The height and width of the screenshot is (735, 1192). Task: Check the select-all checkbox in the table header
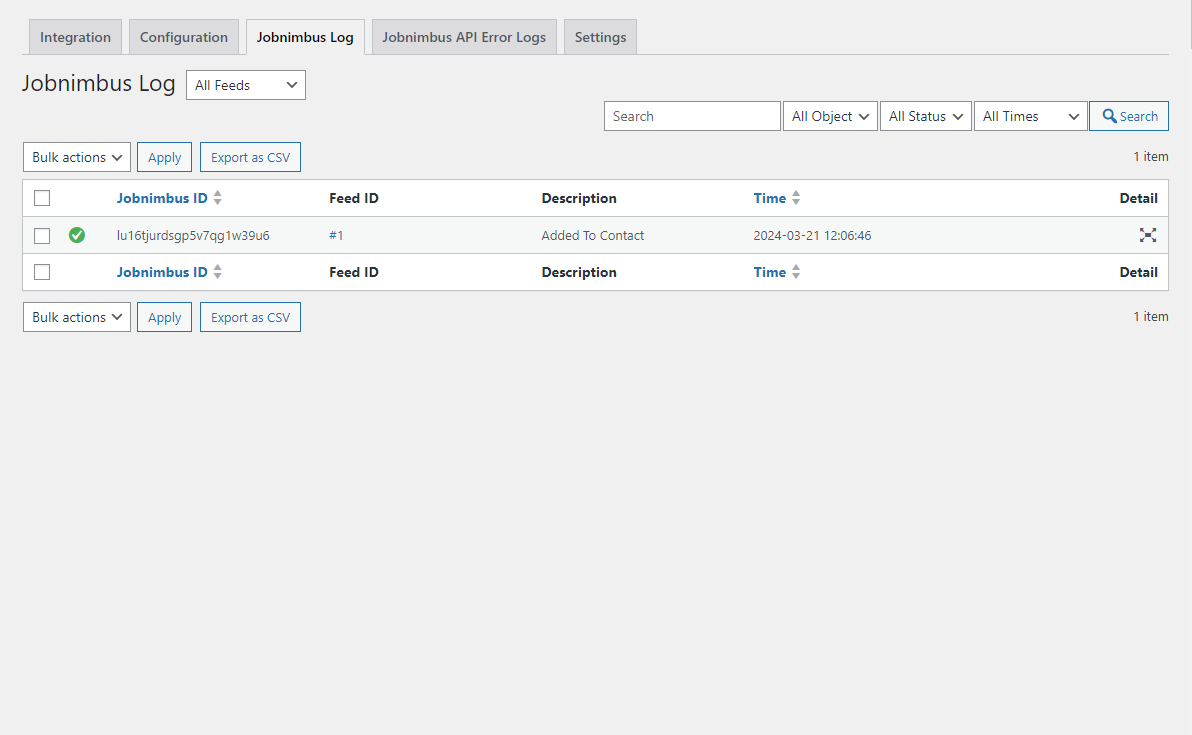tap(42, 198)
